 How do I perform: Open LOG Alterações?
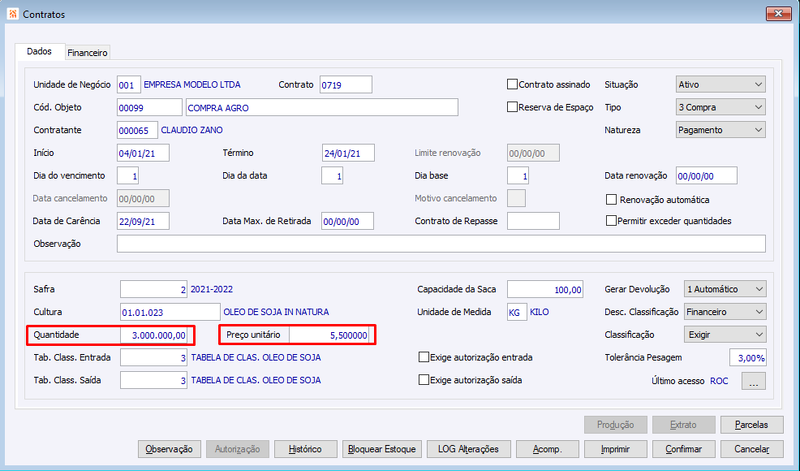click(468, 449)
